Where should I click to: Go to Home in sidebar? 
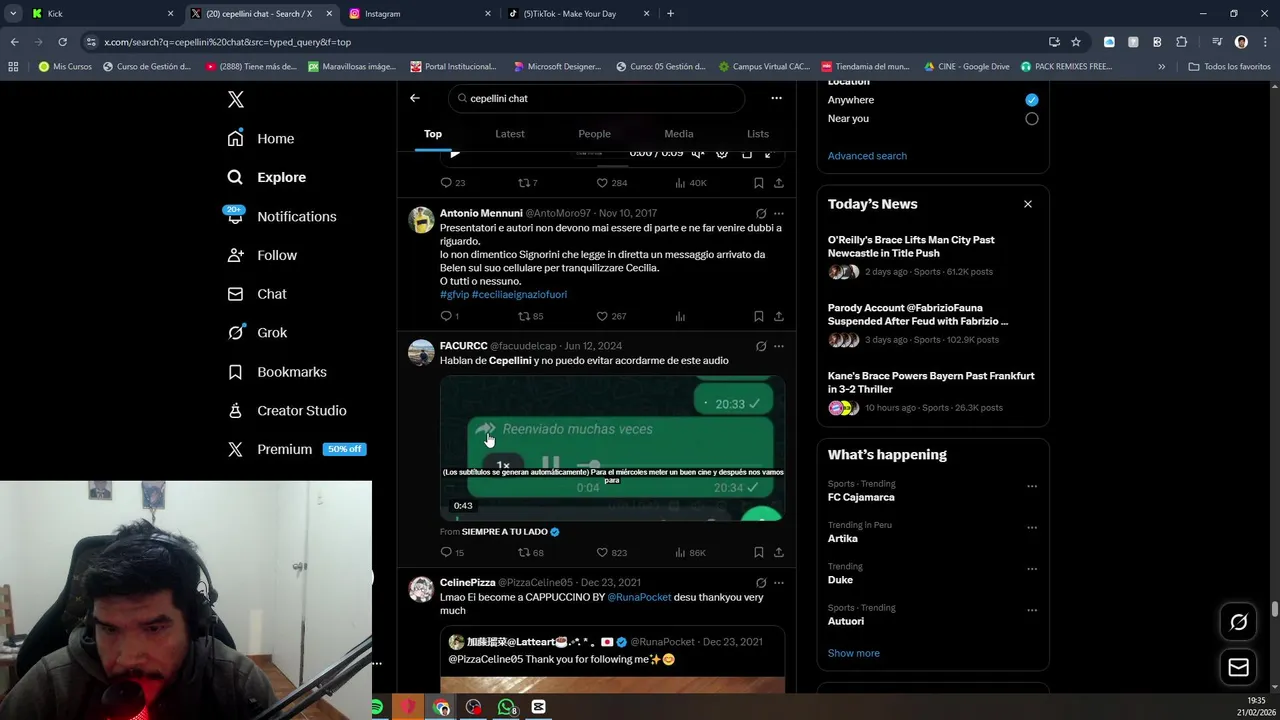click(261, 139)
